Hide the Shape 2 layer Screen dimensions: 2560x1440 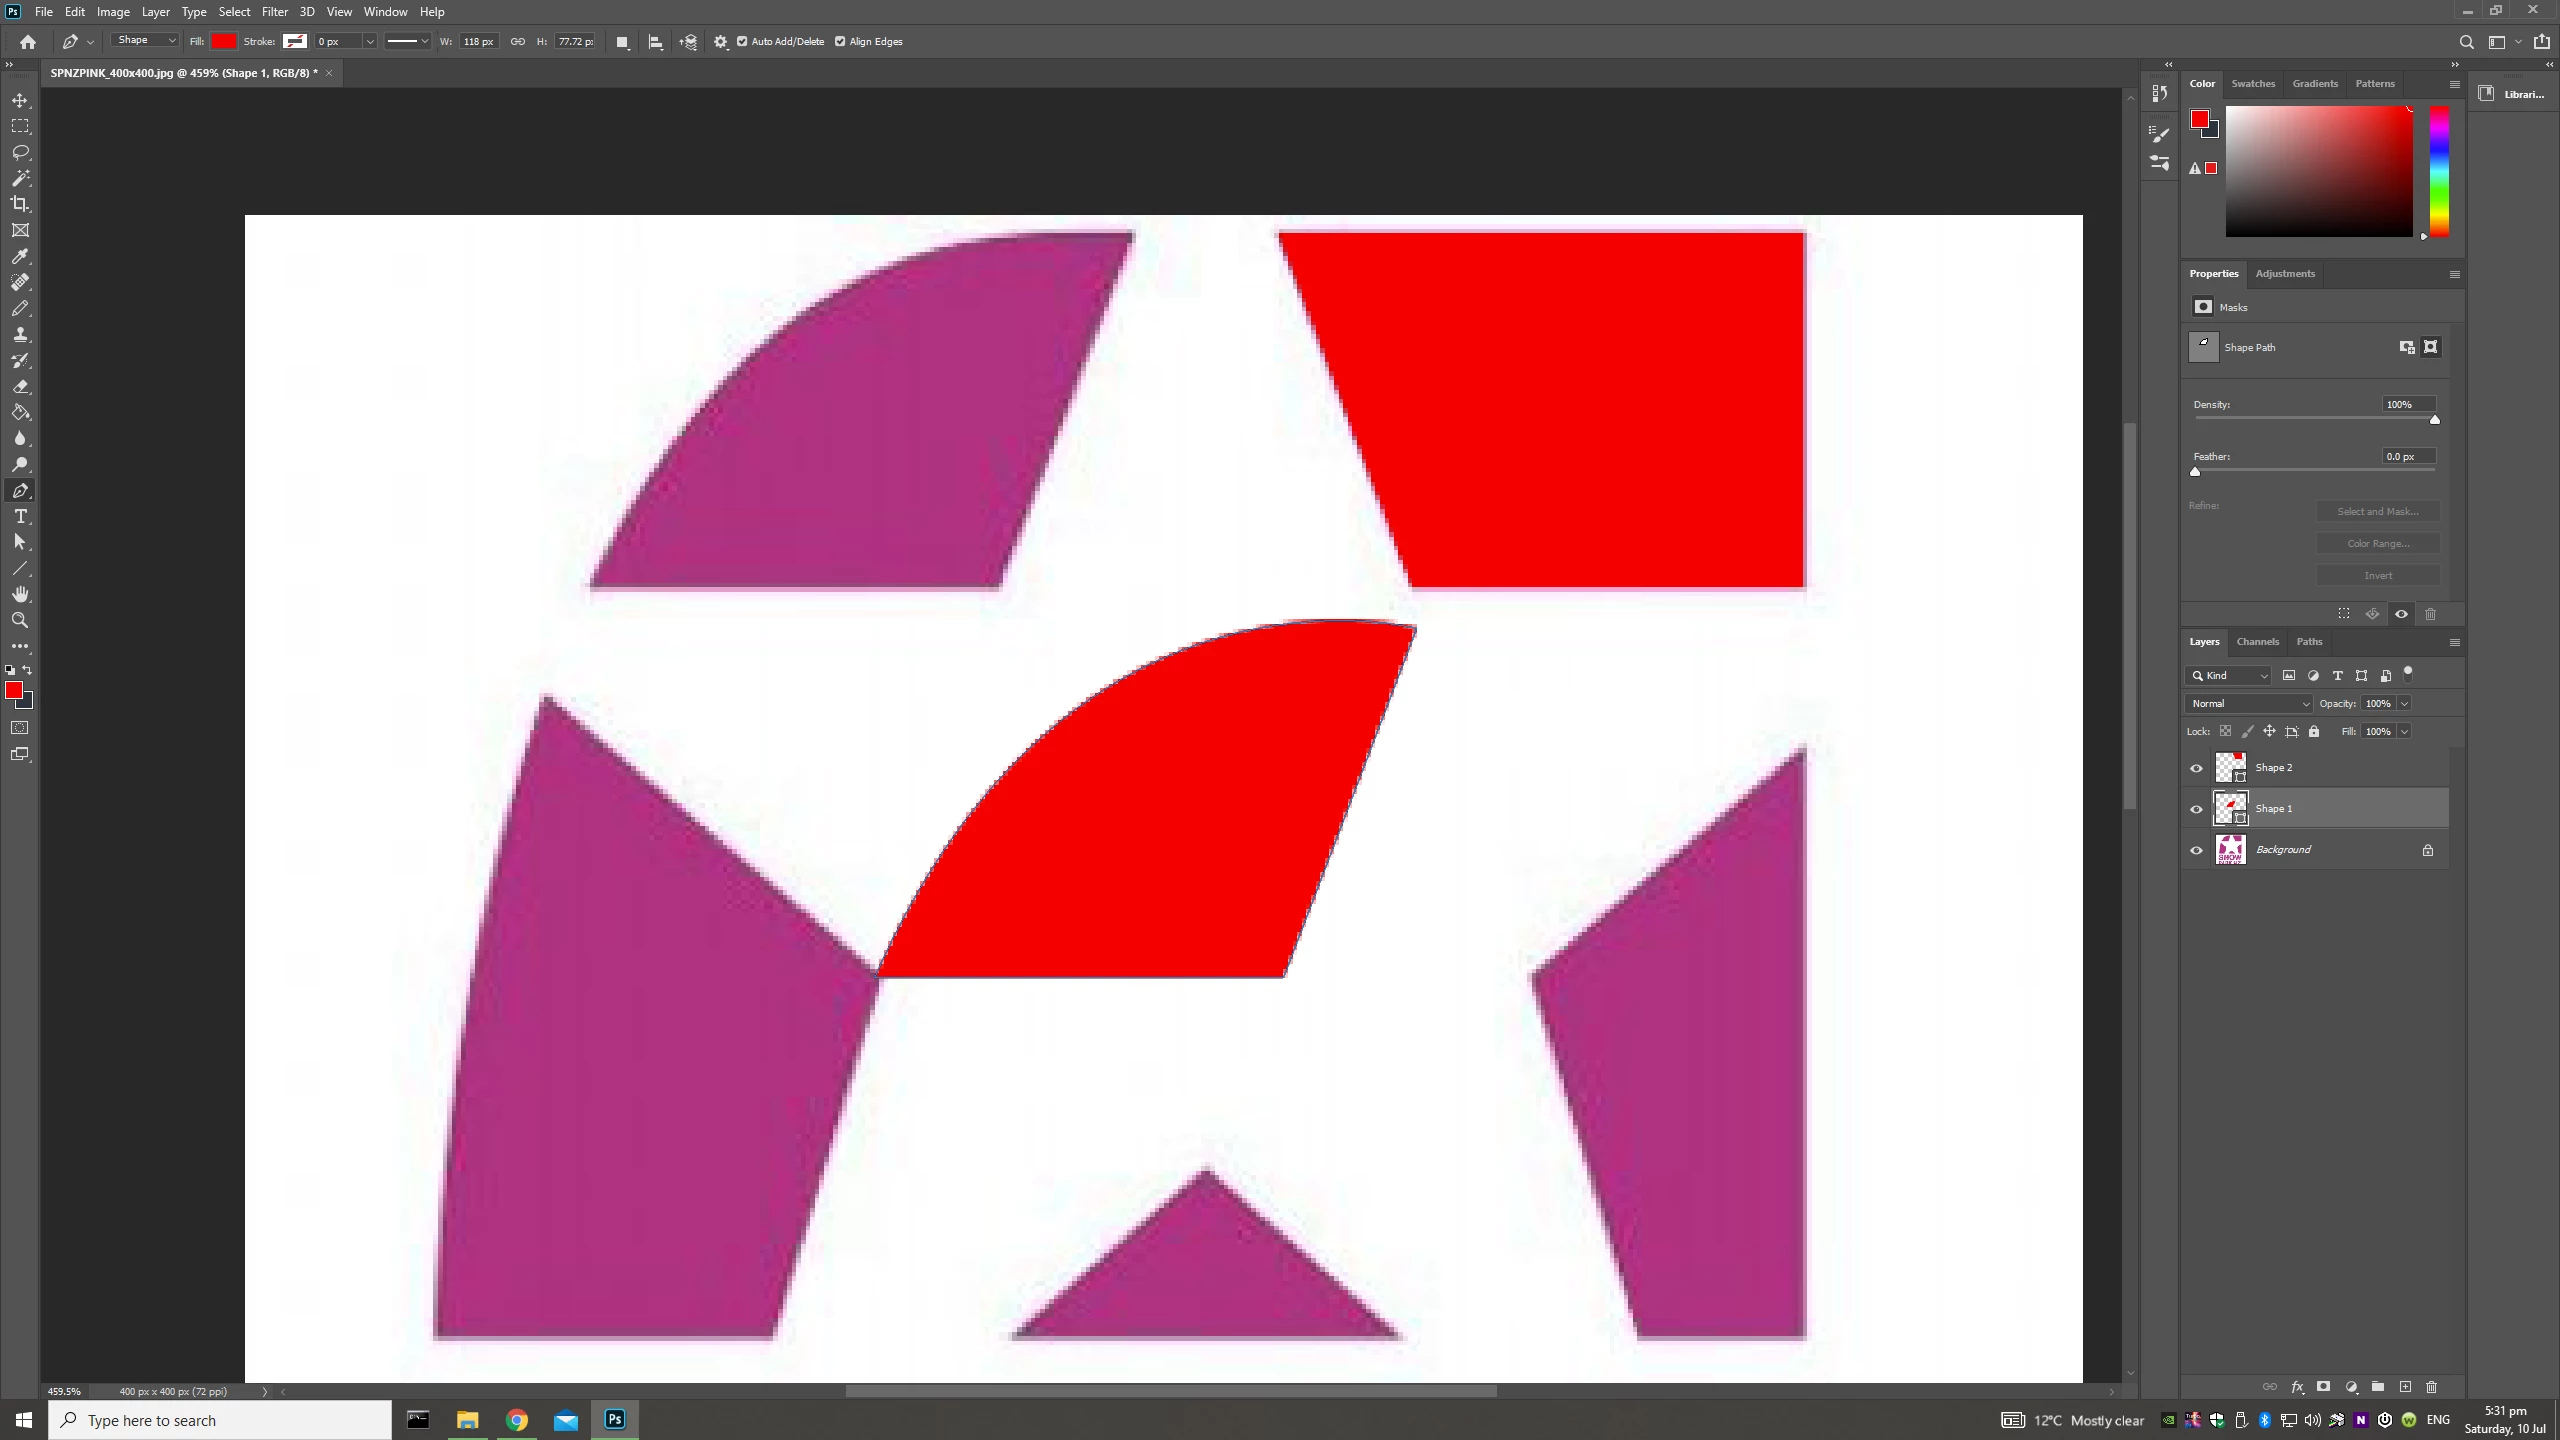(2196, 768)
